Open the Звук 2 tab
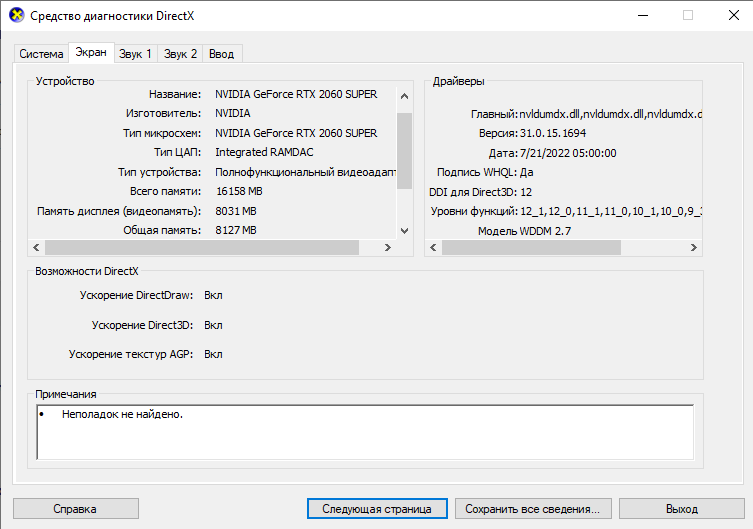Screen dimensions: 753x529 click(x=181, y=54)
